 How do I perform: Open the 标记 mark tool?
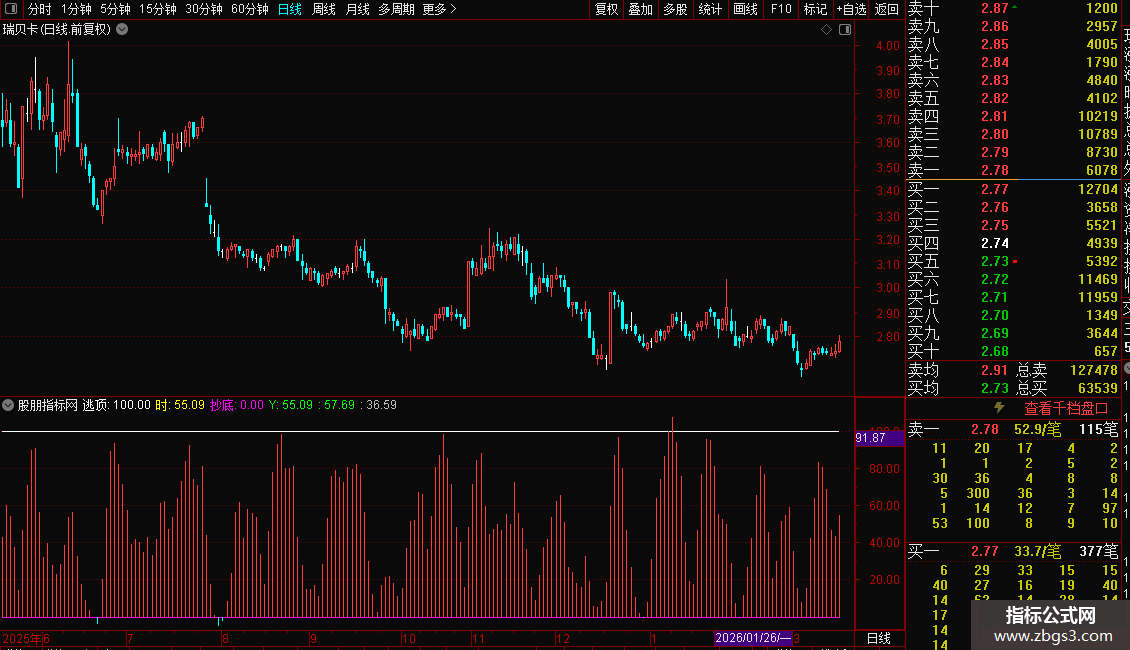pos(815,9)
